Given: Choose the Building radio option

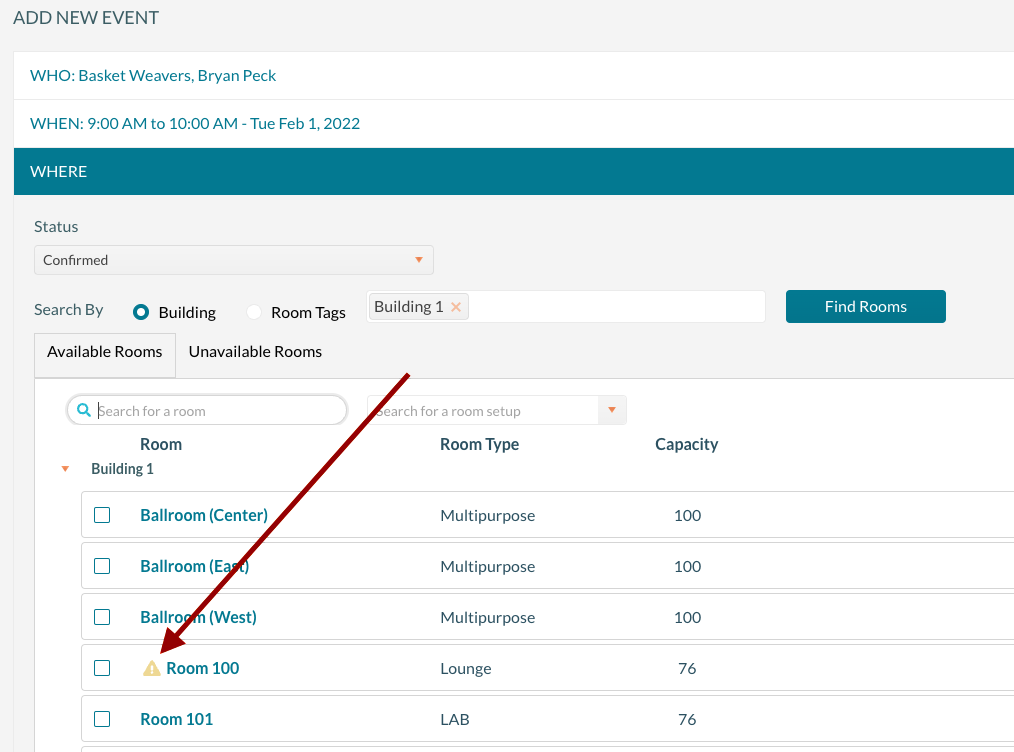Looking at the screenshot, I should (x=142, y=312).
